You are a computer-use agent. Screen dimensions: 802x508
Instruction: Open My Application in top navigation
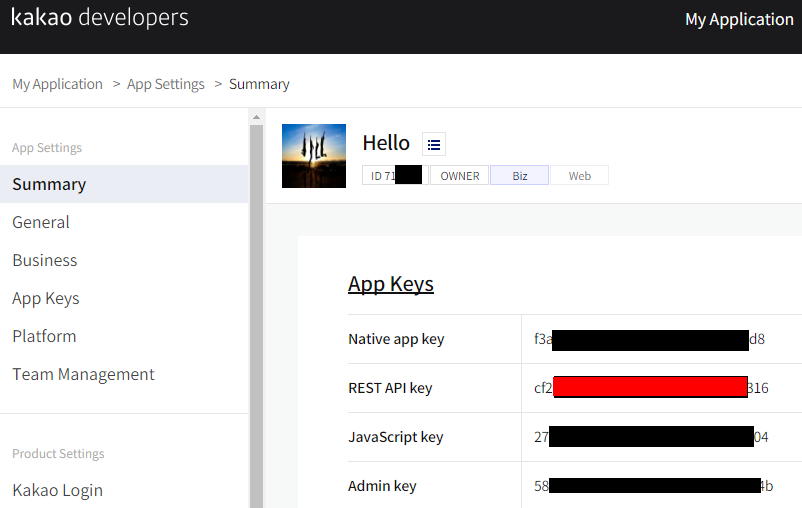pyautogui.click(x=739, y=19)
